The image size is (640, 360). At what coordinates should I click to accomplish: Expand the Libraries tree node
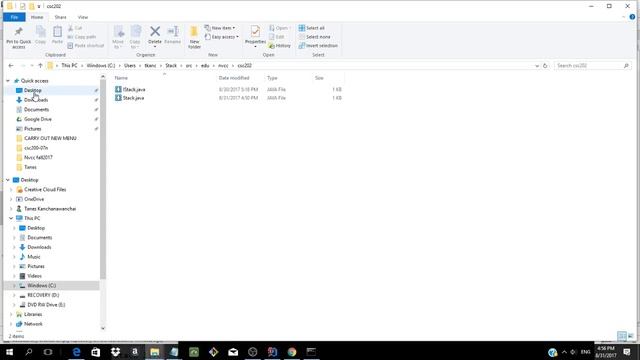point(11,314)
